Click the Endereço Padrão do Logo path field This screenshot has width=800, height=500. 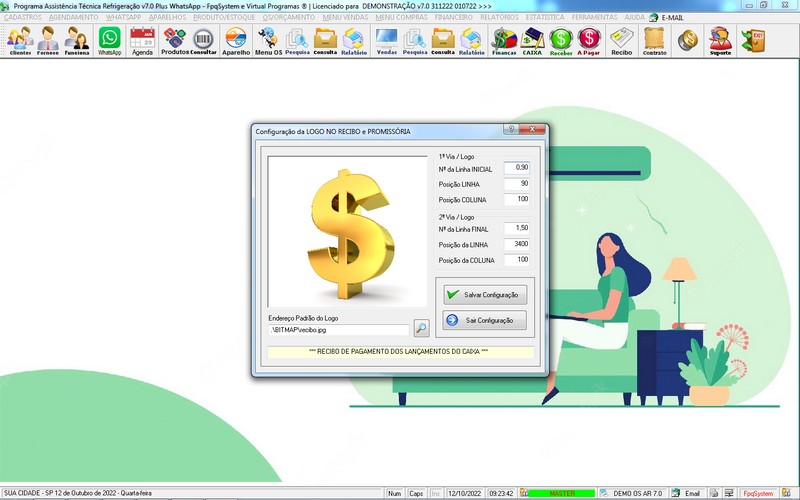[x=338, y=329]
